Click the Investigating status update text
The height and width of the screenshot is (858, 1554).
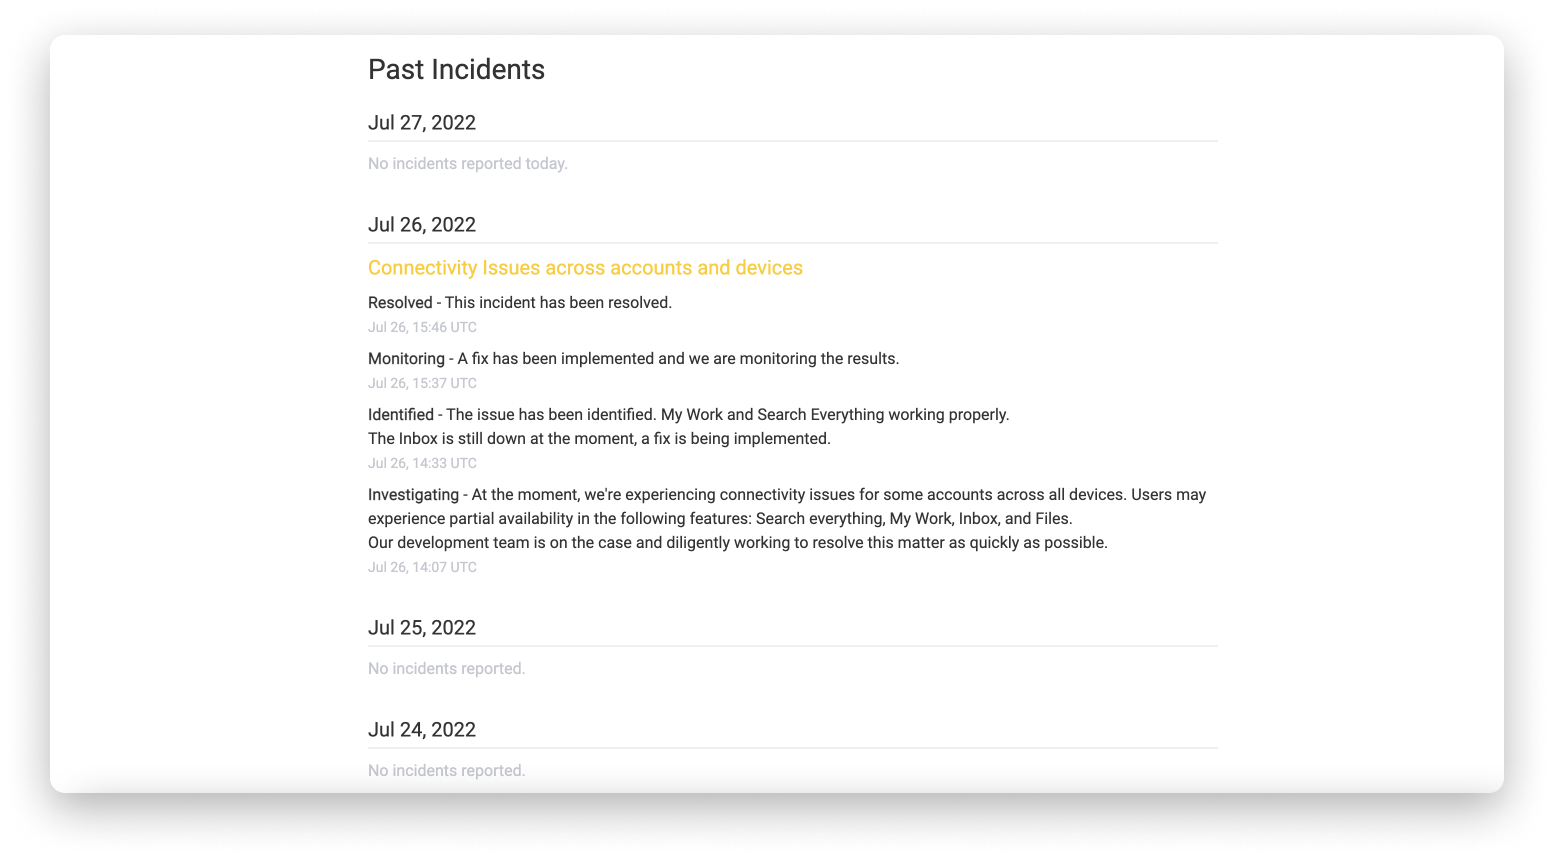point(787,495)
